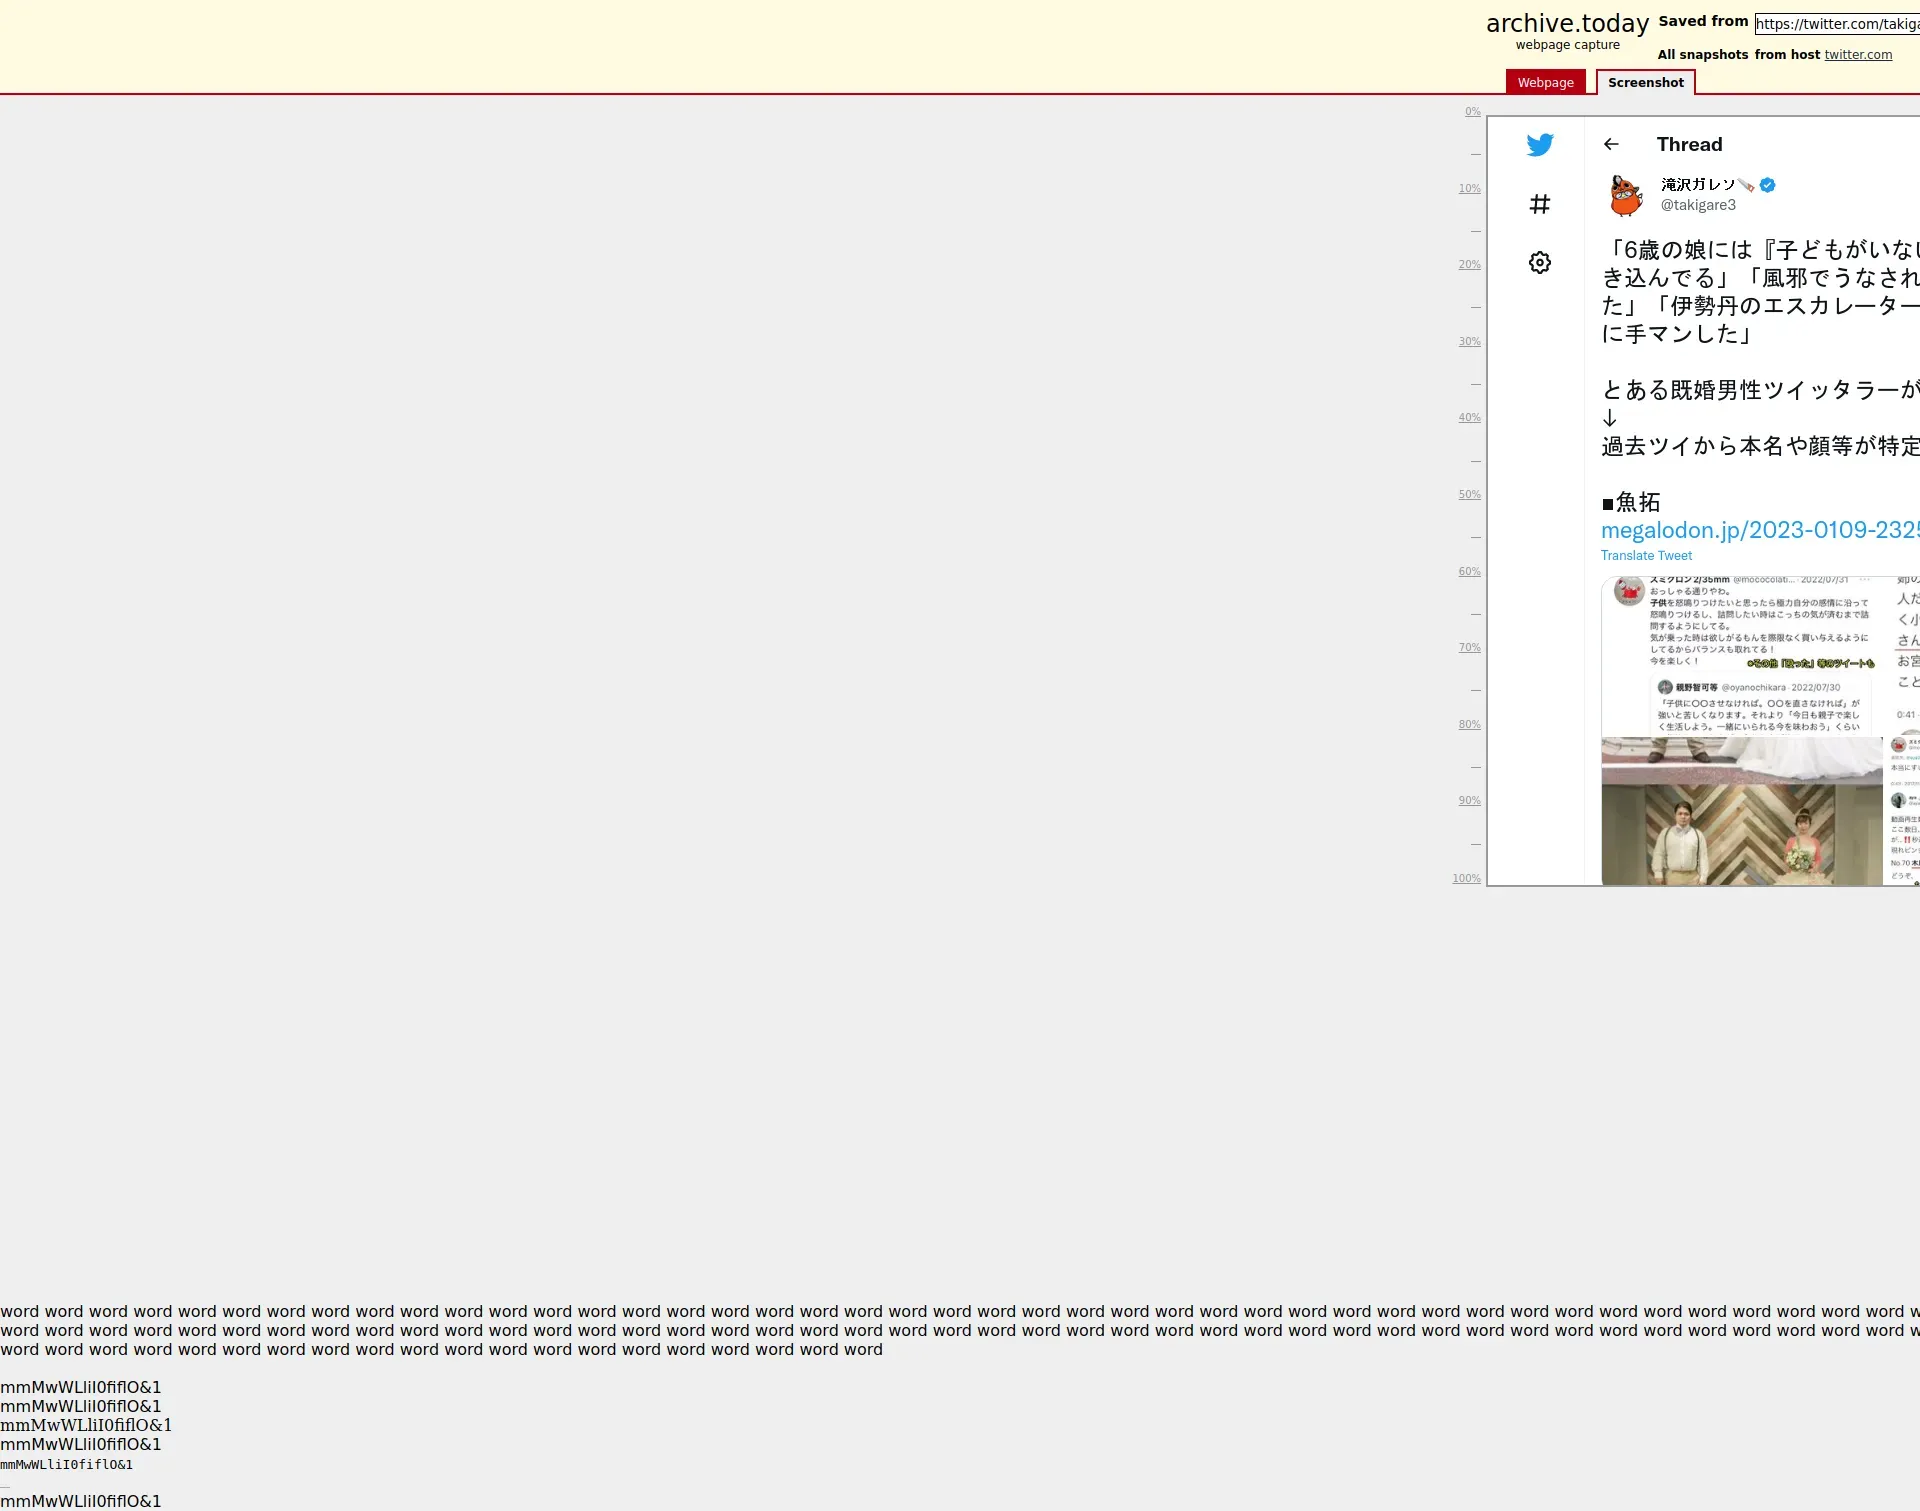Select the Screenshot tab
This screenshot has height=1511, width=1920.
tap(1645, 82)
